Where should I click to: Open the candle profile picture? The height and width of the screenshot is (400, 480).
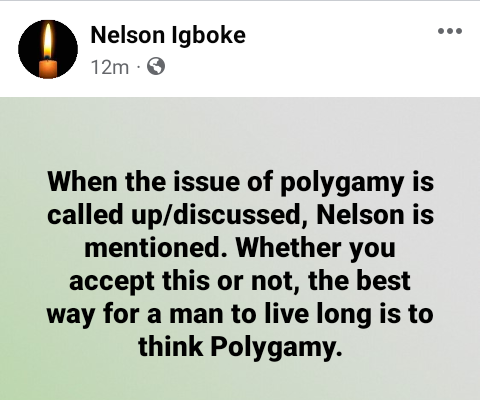point(48,49)
